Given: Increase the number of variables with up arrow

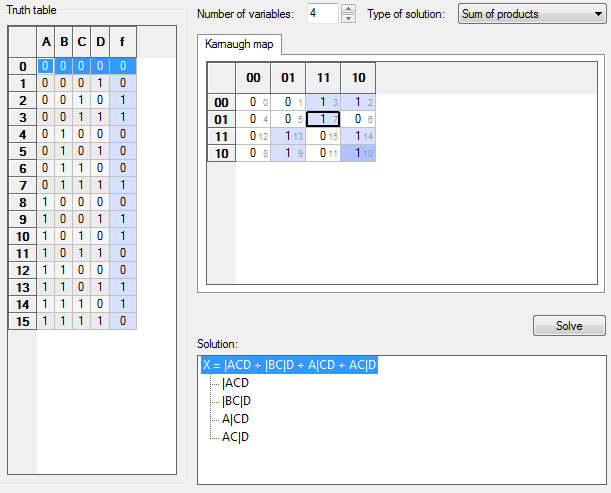Looking at the screenshot, I should tap(348, 9).
